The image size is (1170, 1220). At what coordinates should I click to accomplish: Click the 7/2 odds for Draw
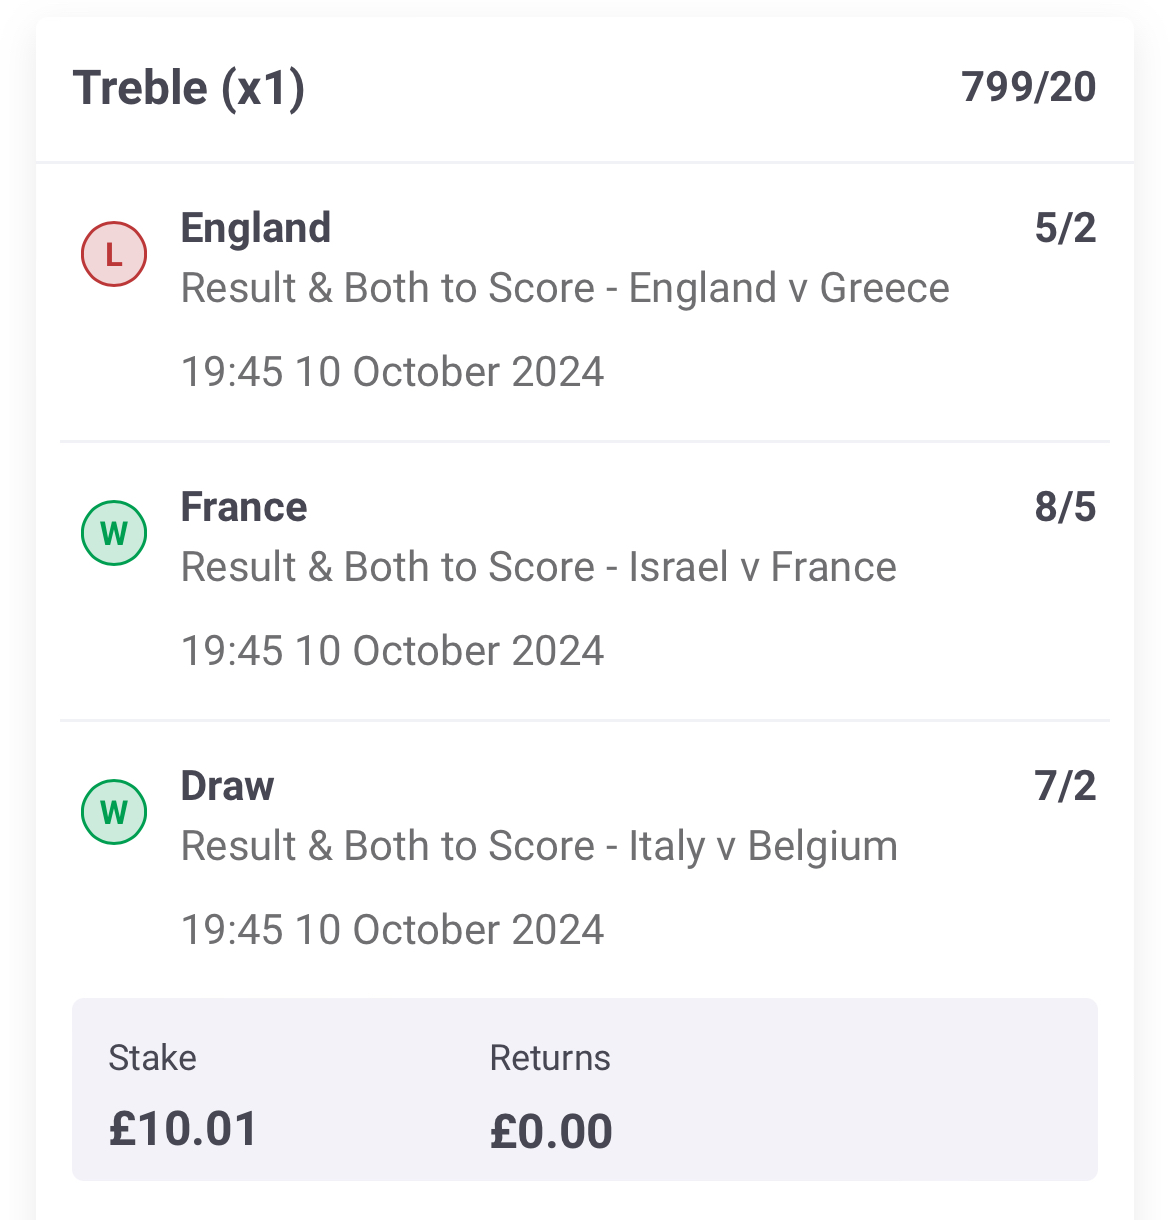point(1066,786)
